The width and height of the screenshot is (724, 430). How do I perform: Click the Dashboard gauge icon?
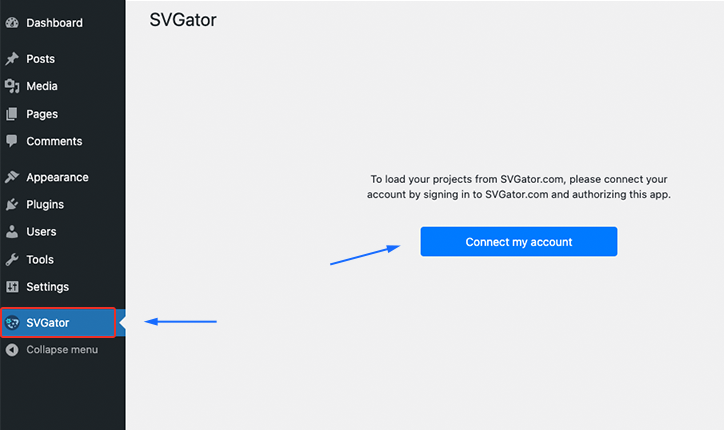pyautogui.click(x=12, y=23)
